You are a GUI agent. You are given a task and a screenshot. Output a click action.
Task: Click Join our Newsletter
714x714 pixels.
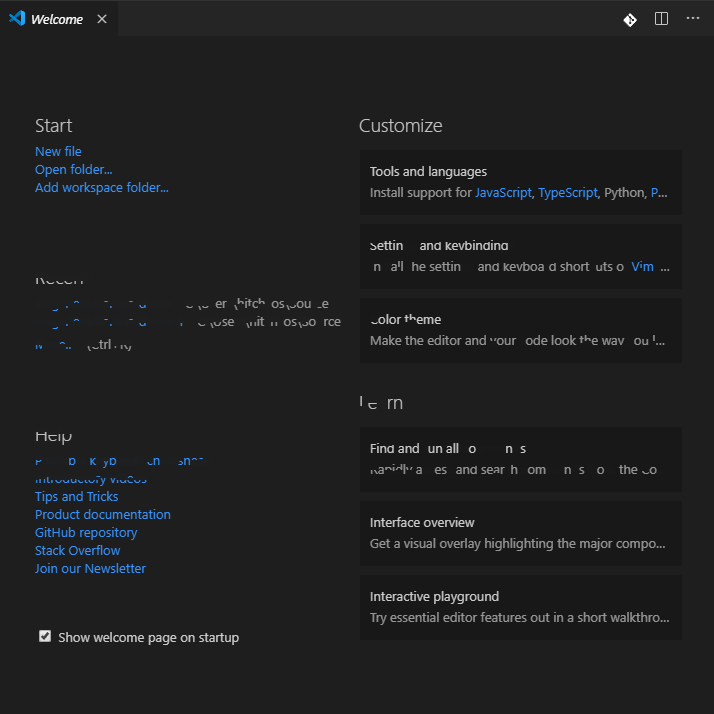click(90, 568)
